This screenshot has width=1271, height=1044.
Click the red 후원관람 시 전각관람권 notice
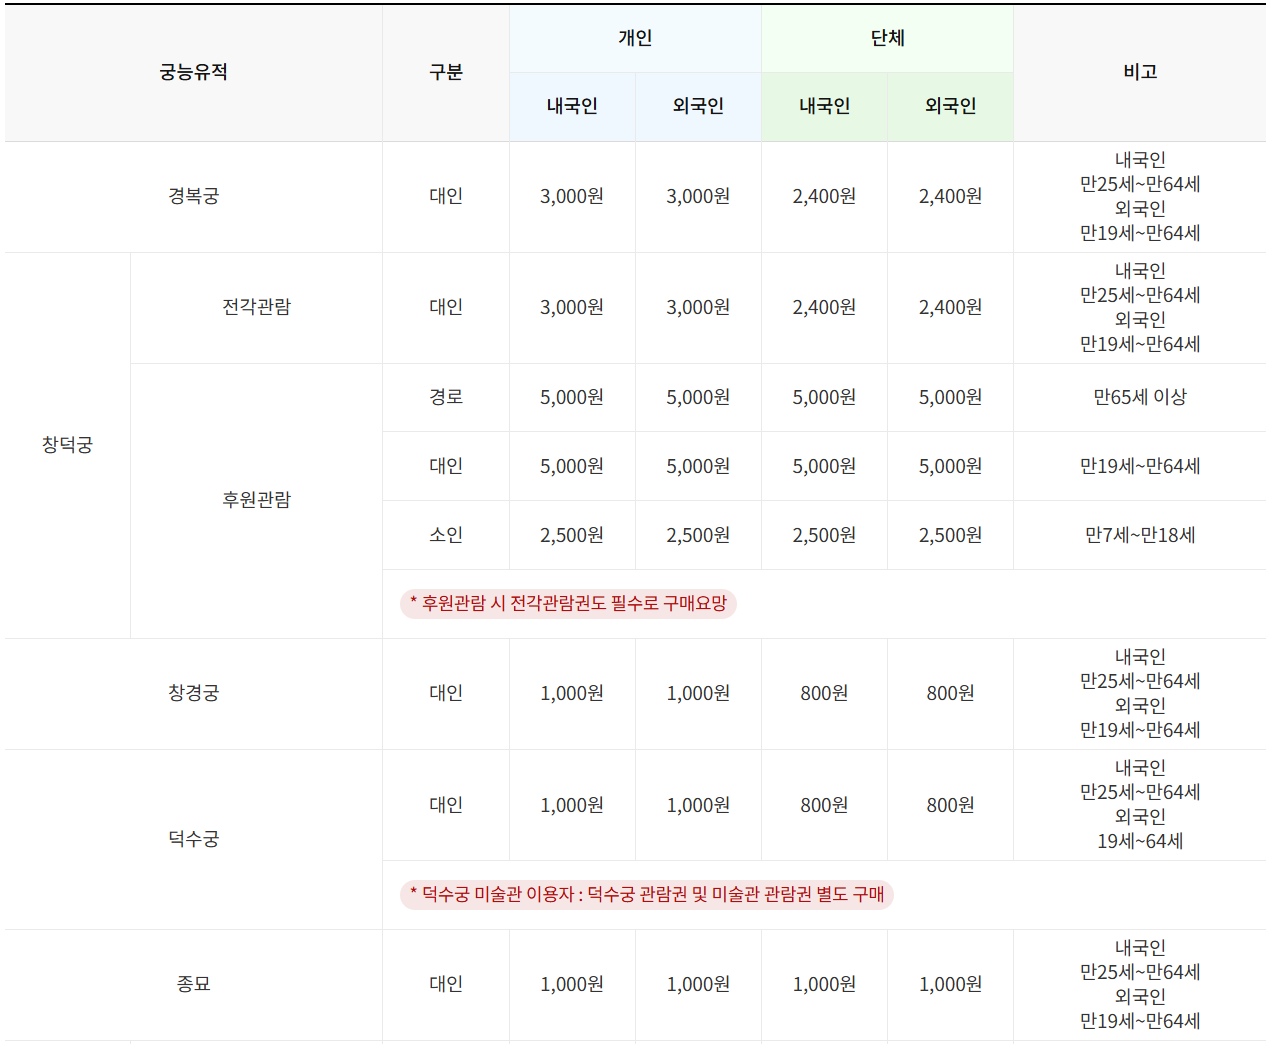pos(568,603)
